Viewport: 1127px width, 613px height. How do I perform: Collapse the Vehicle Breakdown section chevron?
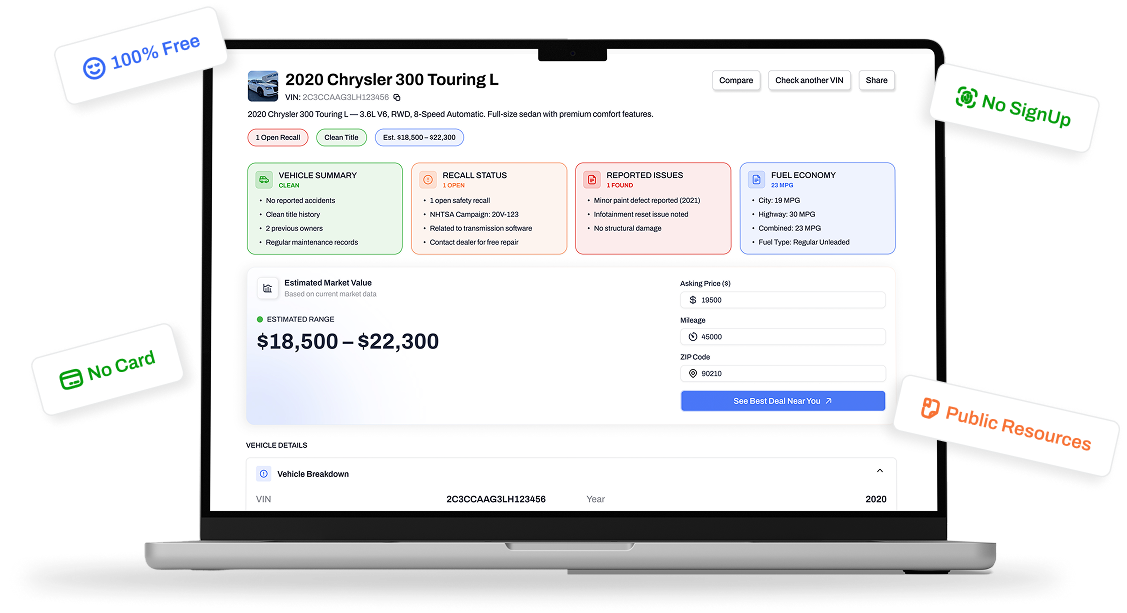(x=880, y=471)
